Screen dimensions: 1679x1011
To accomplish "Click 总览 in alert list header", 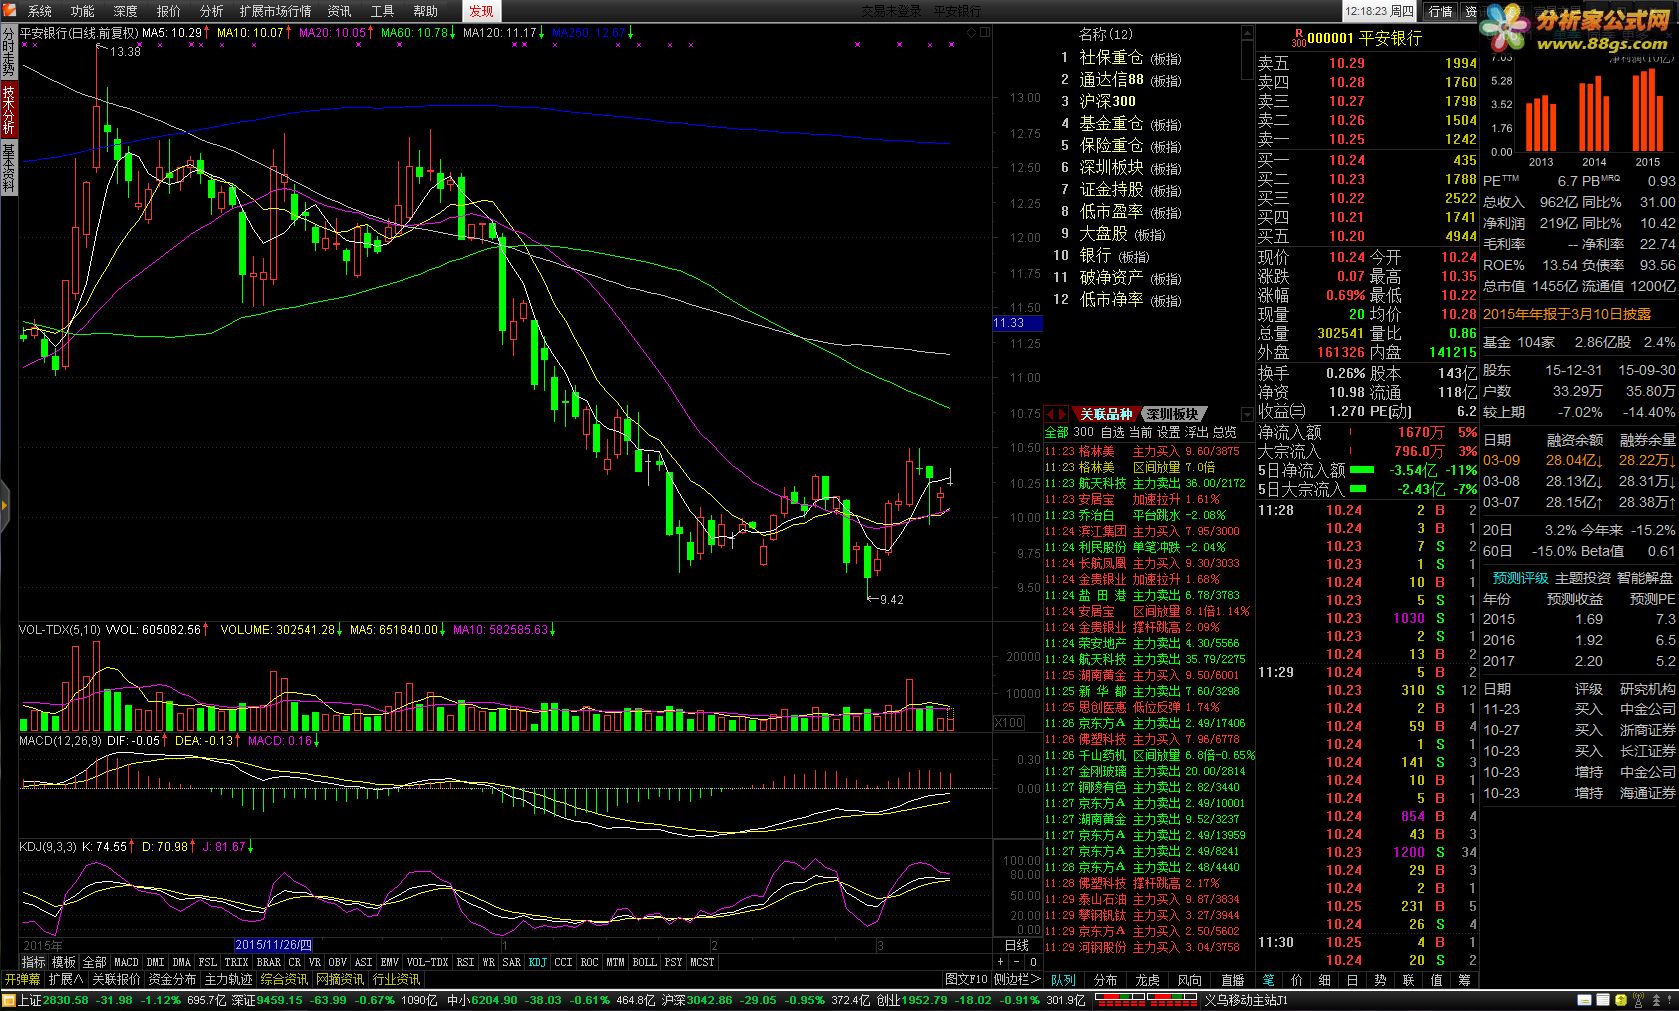I will pyautogui.click(x=1225, y=432).
